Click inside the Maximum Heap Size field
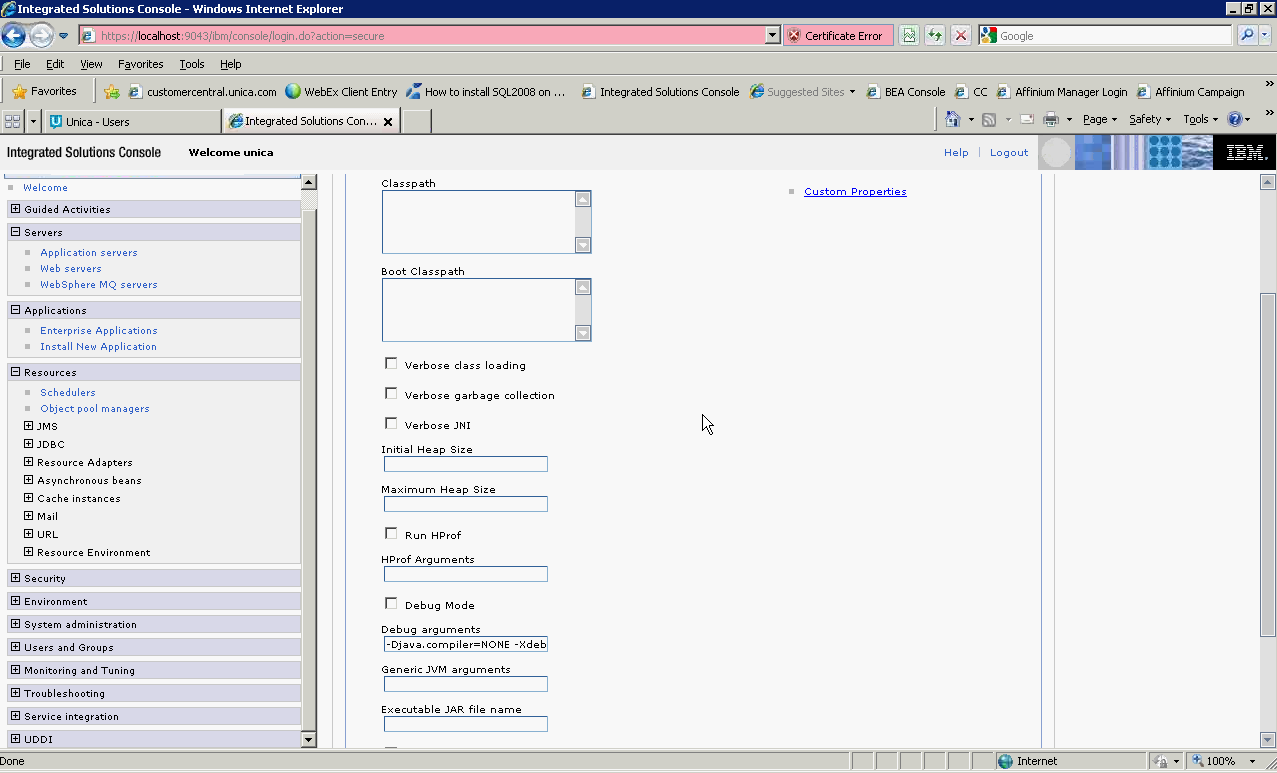Viewport: 1277px width, 773px height. [x=464, y=504]
